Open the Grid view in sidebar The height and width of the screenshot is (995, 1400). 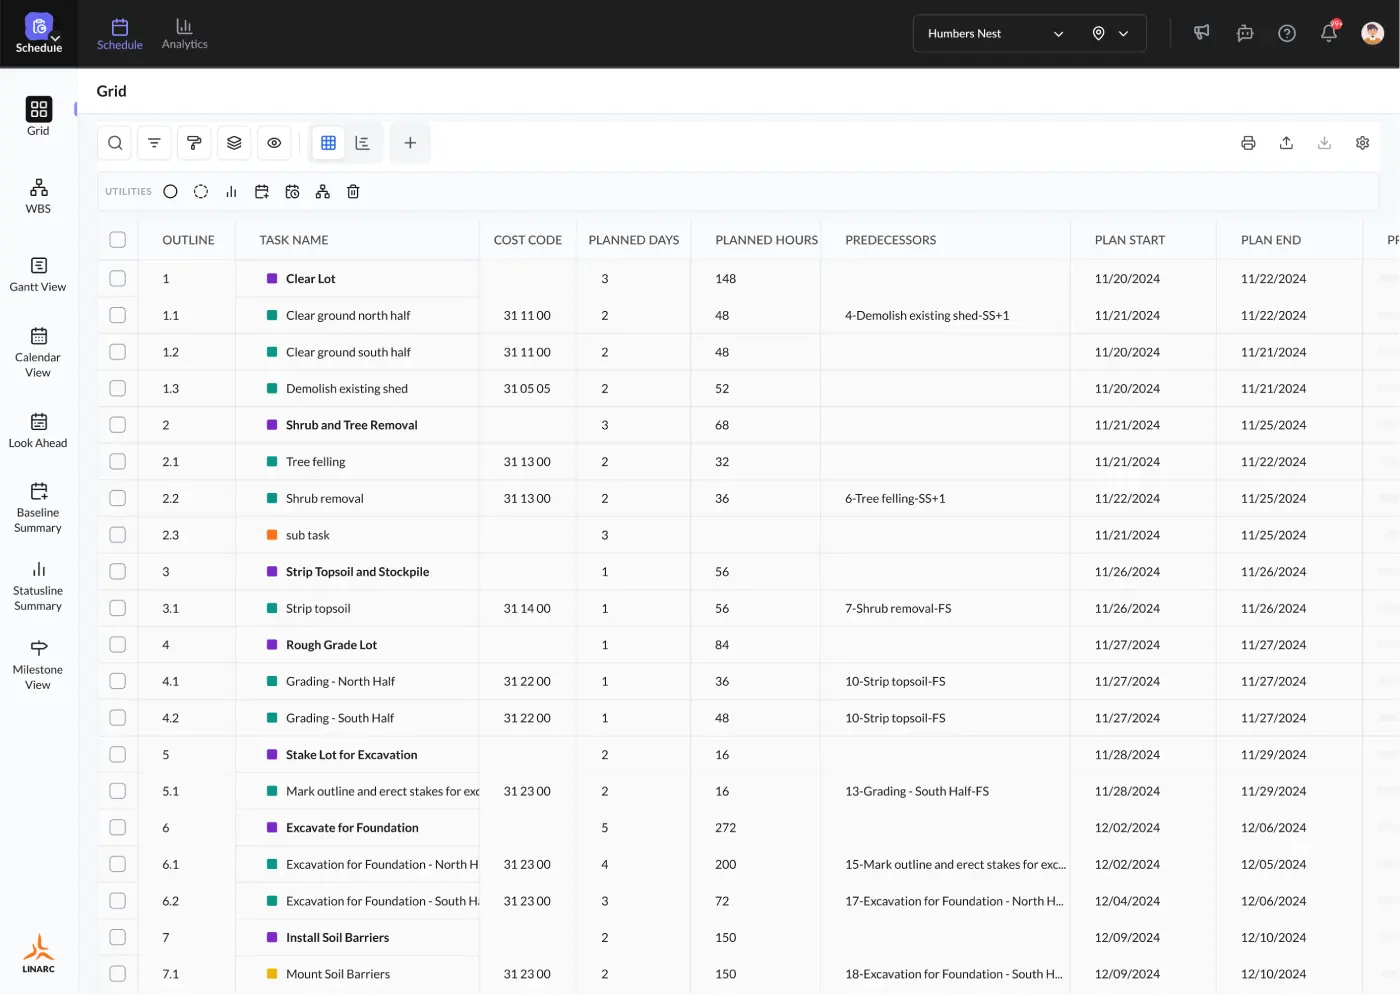[x=38, y=116]
